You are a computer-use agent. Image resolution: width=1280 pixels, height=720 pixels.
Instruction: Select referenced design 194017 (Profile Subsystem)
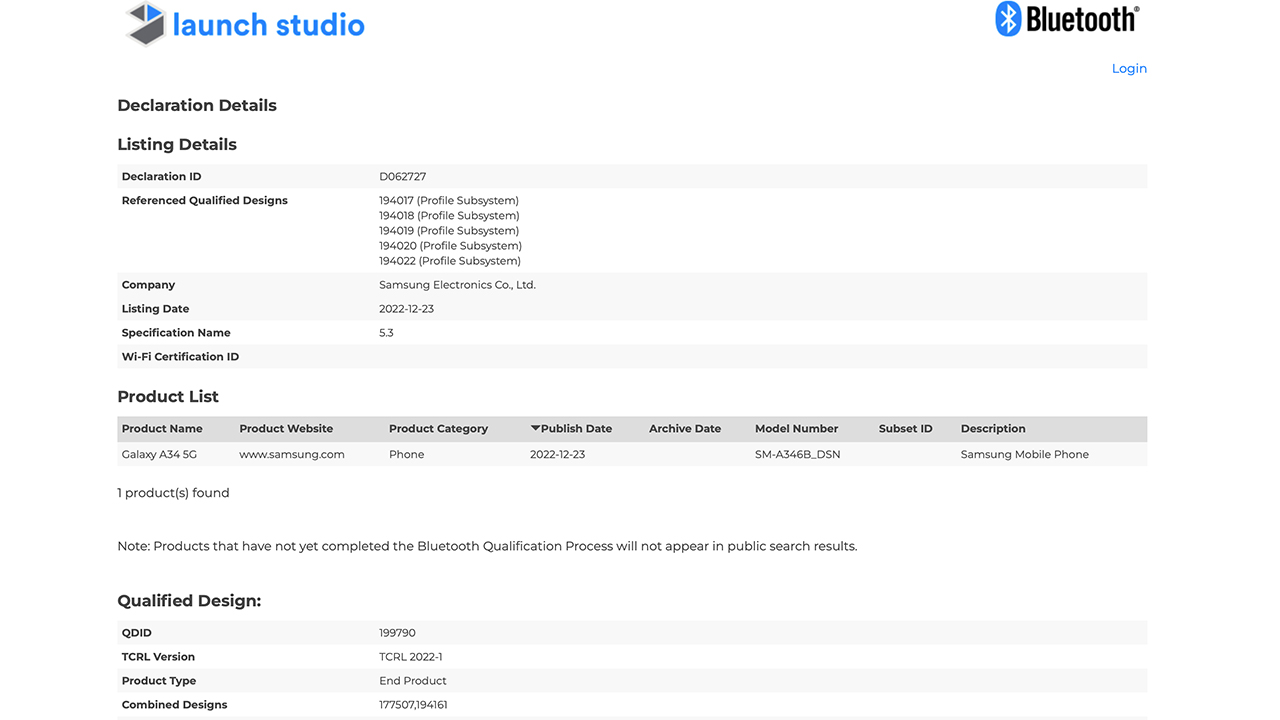[449, 201]
